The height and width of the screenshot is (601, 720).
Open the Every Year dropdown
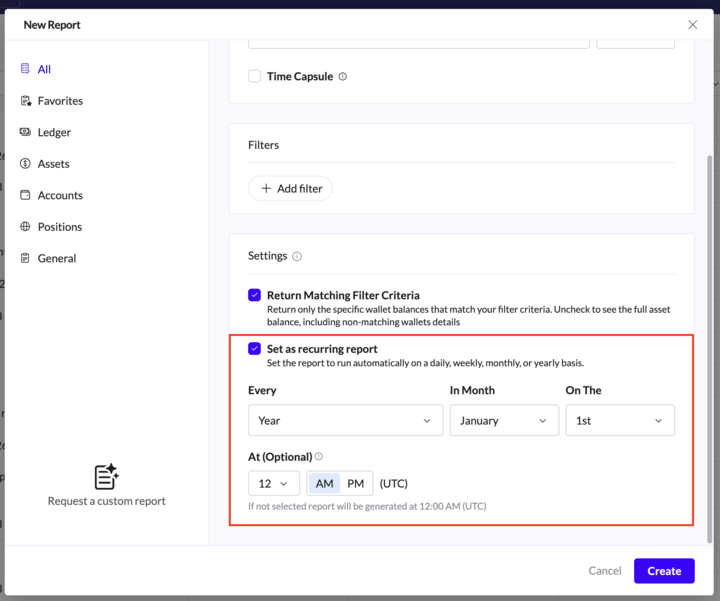(345, 421)
